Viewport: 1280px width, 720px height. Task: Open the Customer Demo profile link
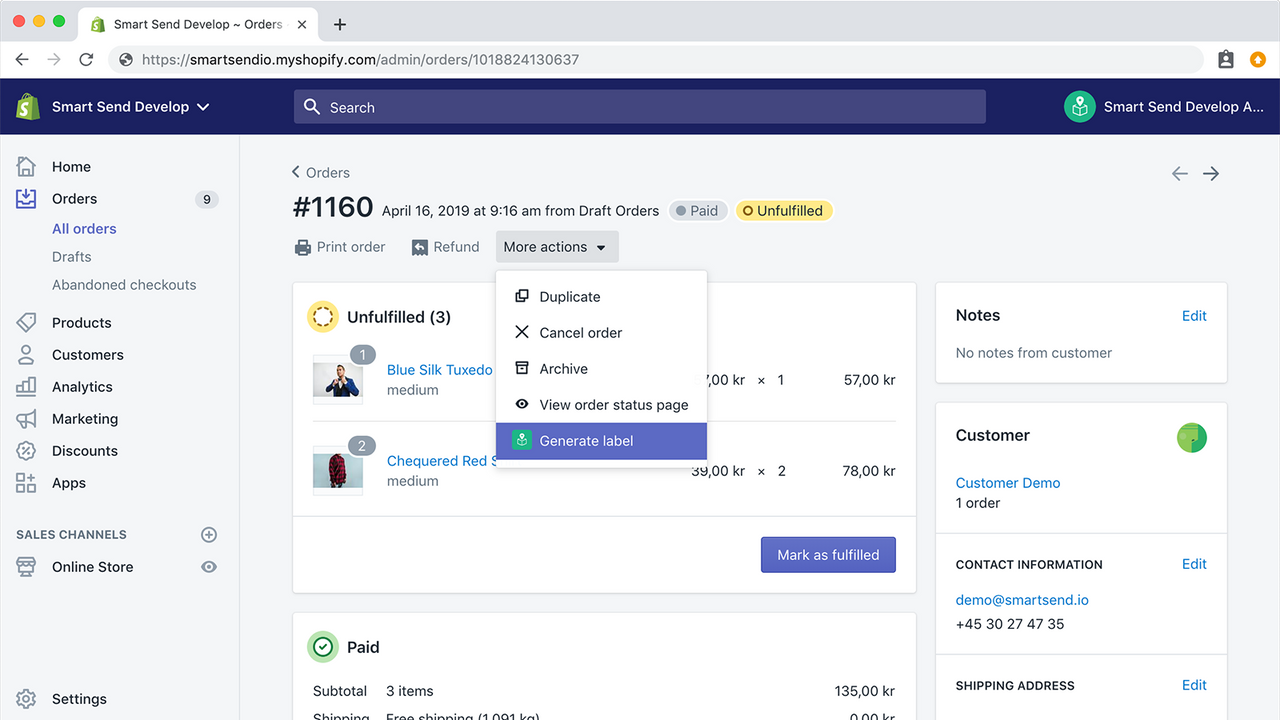[1007, 482]
